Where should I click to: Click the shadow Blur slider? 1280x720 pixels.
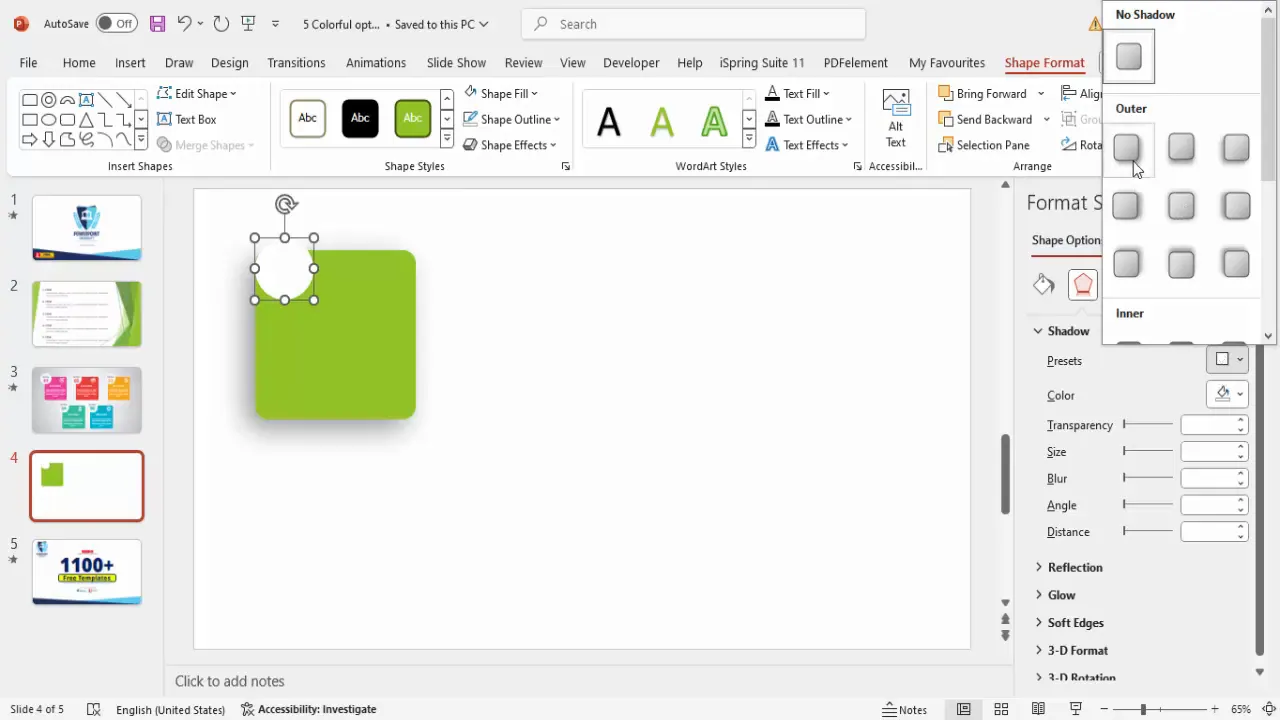(x=1148, y=478)
